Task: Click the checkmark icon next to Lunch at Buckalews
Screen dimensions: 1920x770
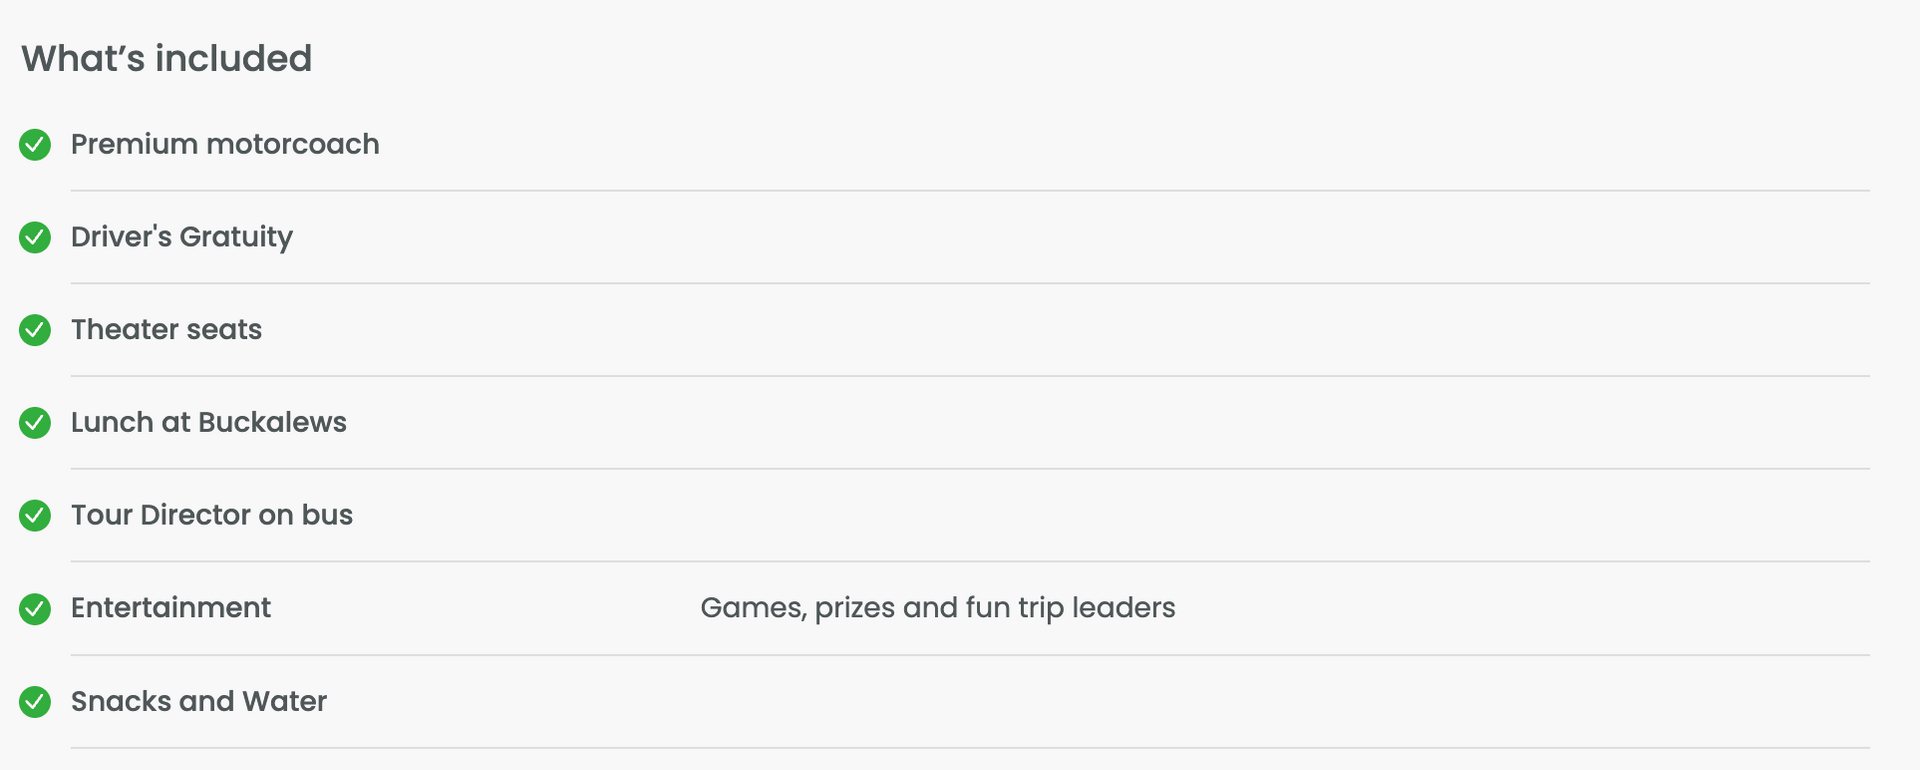Action: (x=35, y=423)
